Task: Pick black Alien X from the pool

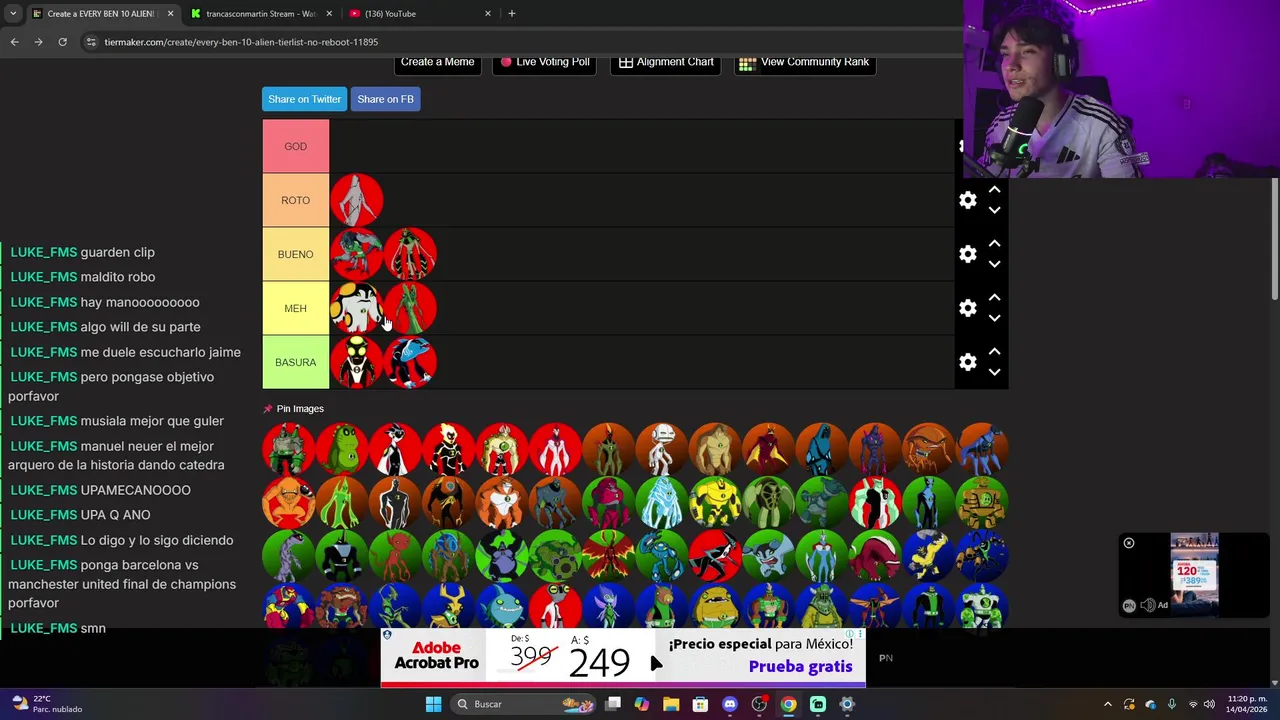Action: coord(395,501)
